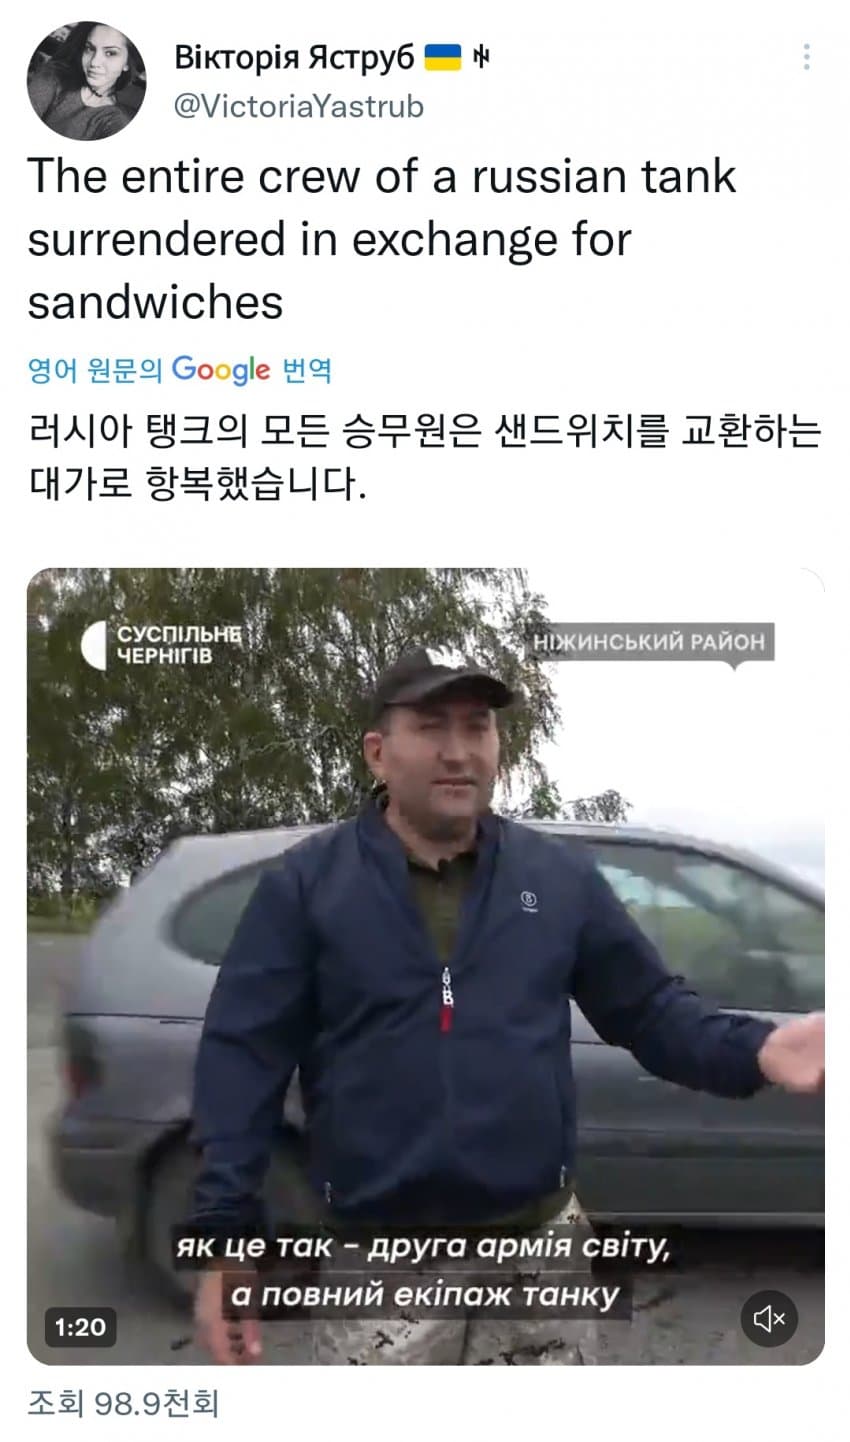Open Вікторія Яструб's profile avatar
The width and height of the screenshot is (850, 1442).
(x=86, y=80)
